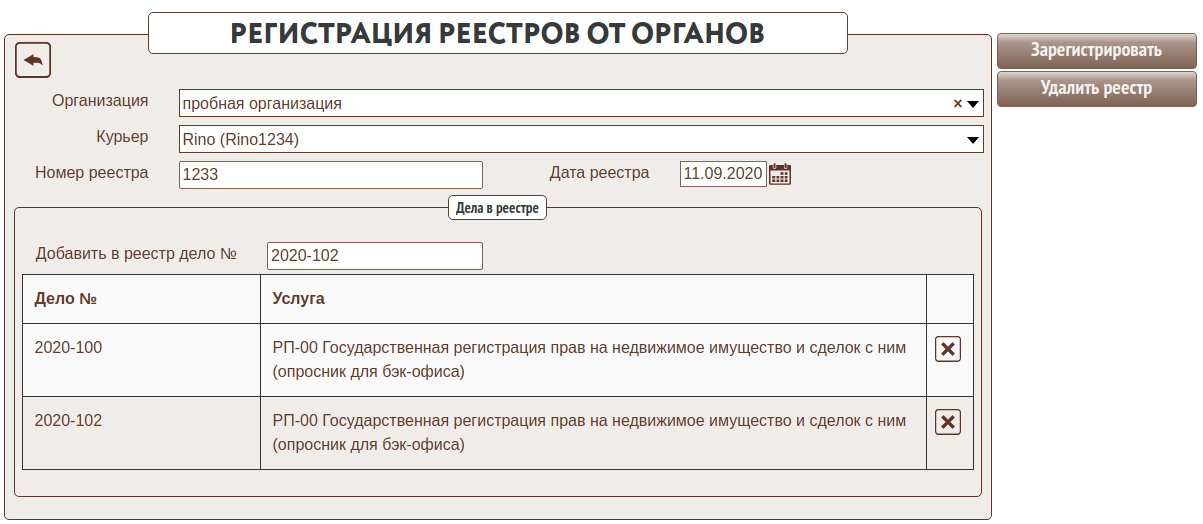Click the service description for case 2020-100
Image resolution: width=1203 pixels, height=524 pixels.
589,360
